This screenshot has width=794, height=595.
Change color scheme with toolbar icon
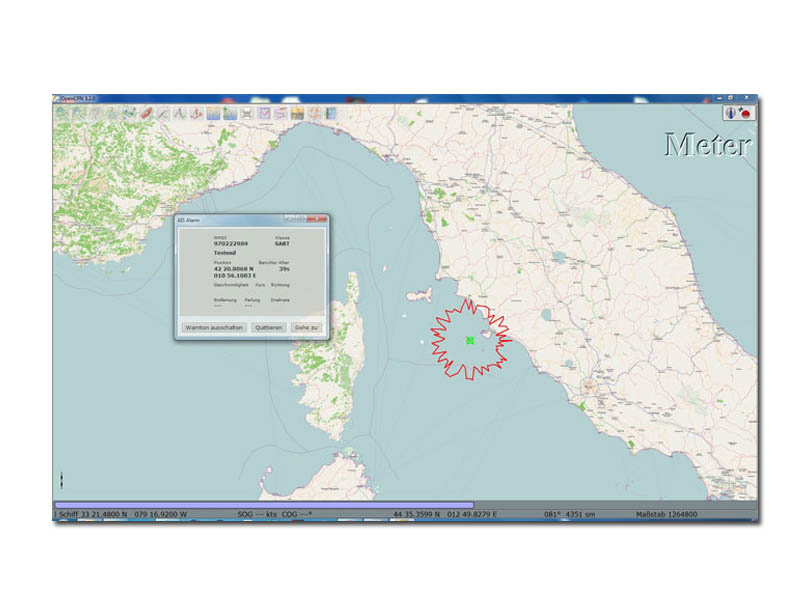298,113
